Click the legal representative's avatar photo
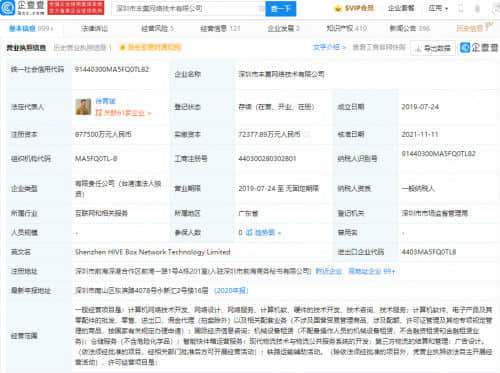Screen dimensions: 500x373 (83, 107)
